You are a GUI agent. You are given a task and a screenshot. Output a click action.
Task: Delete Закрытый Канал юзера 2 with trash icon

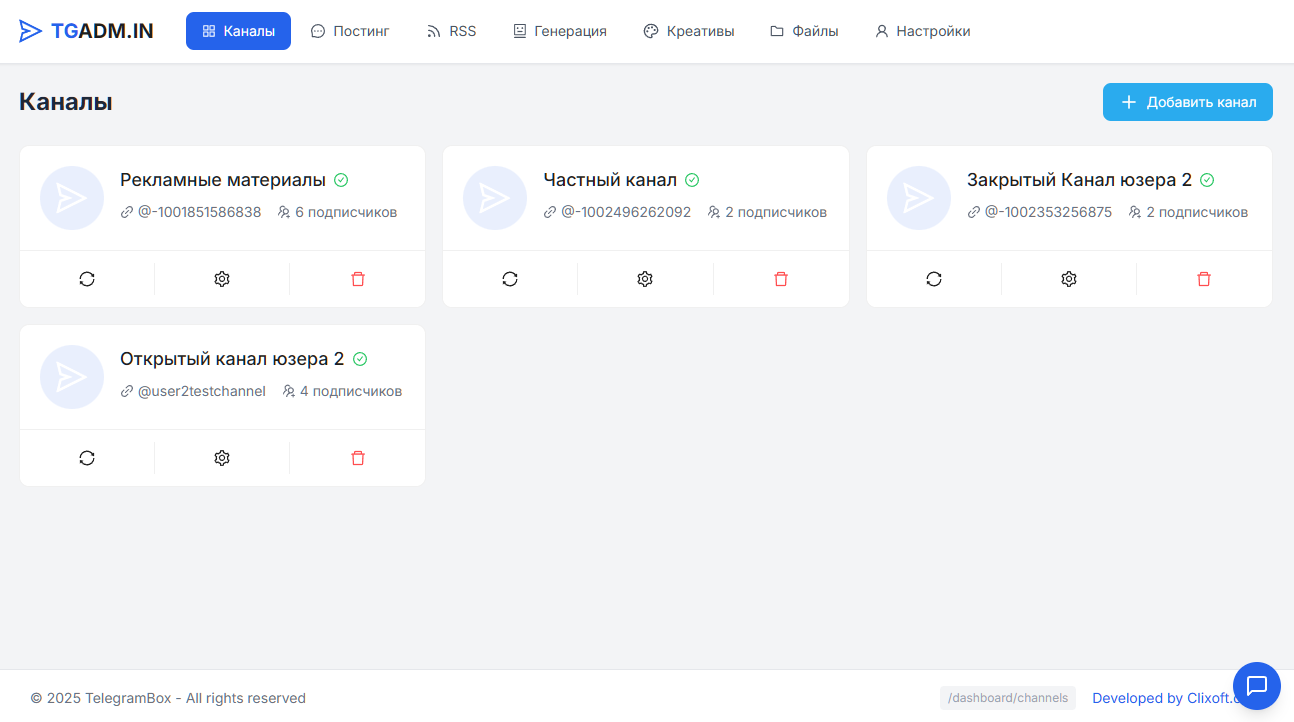(1204, 279)
